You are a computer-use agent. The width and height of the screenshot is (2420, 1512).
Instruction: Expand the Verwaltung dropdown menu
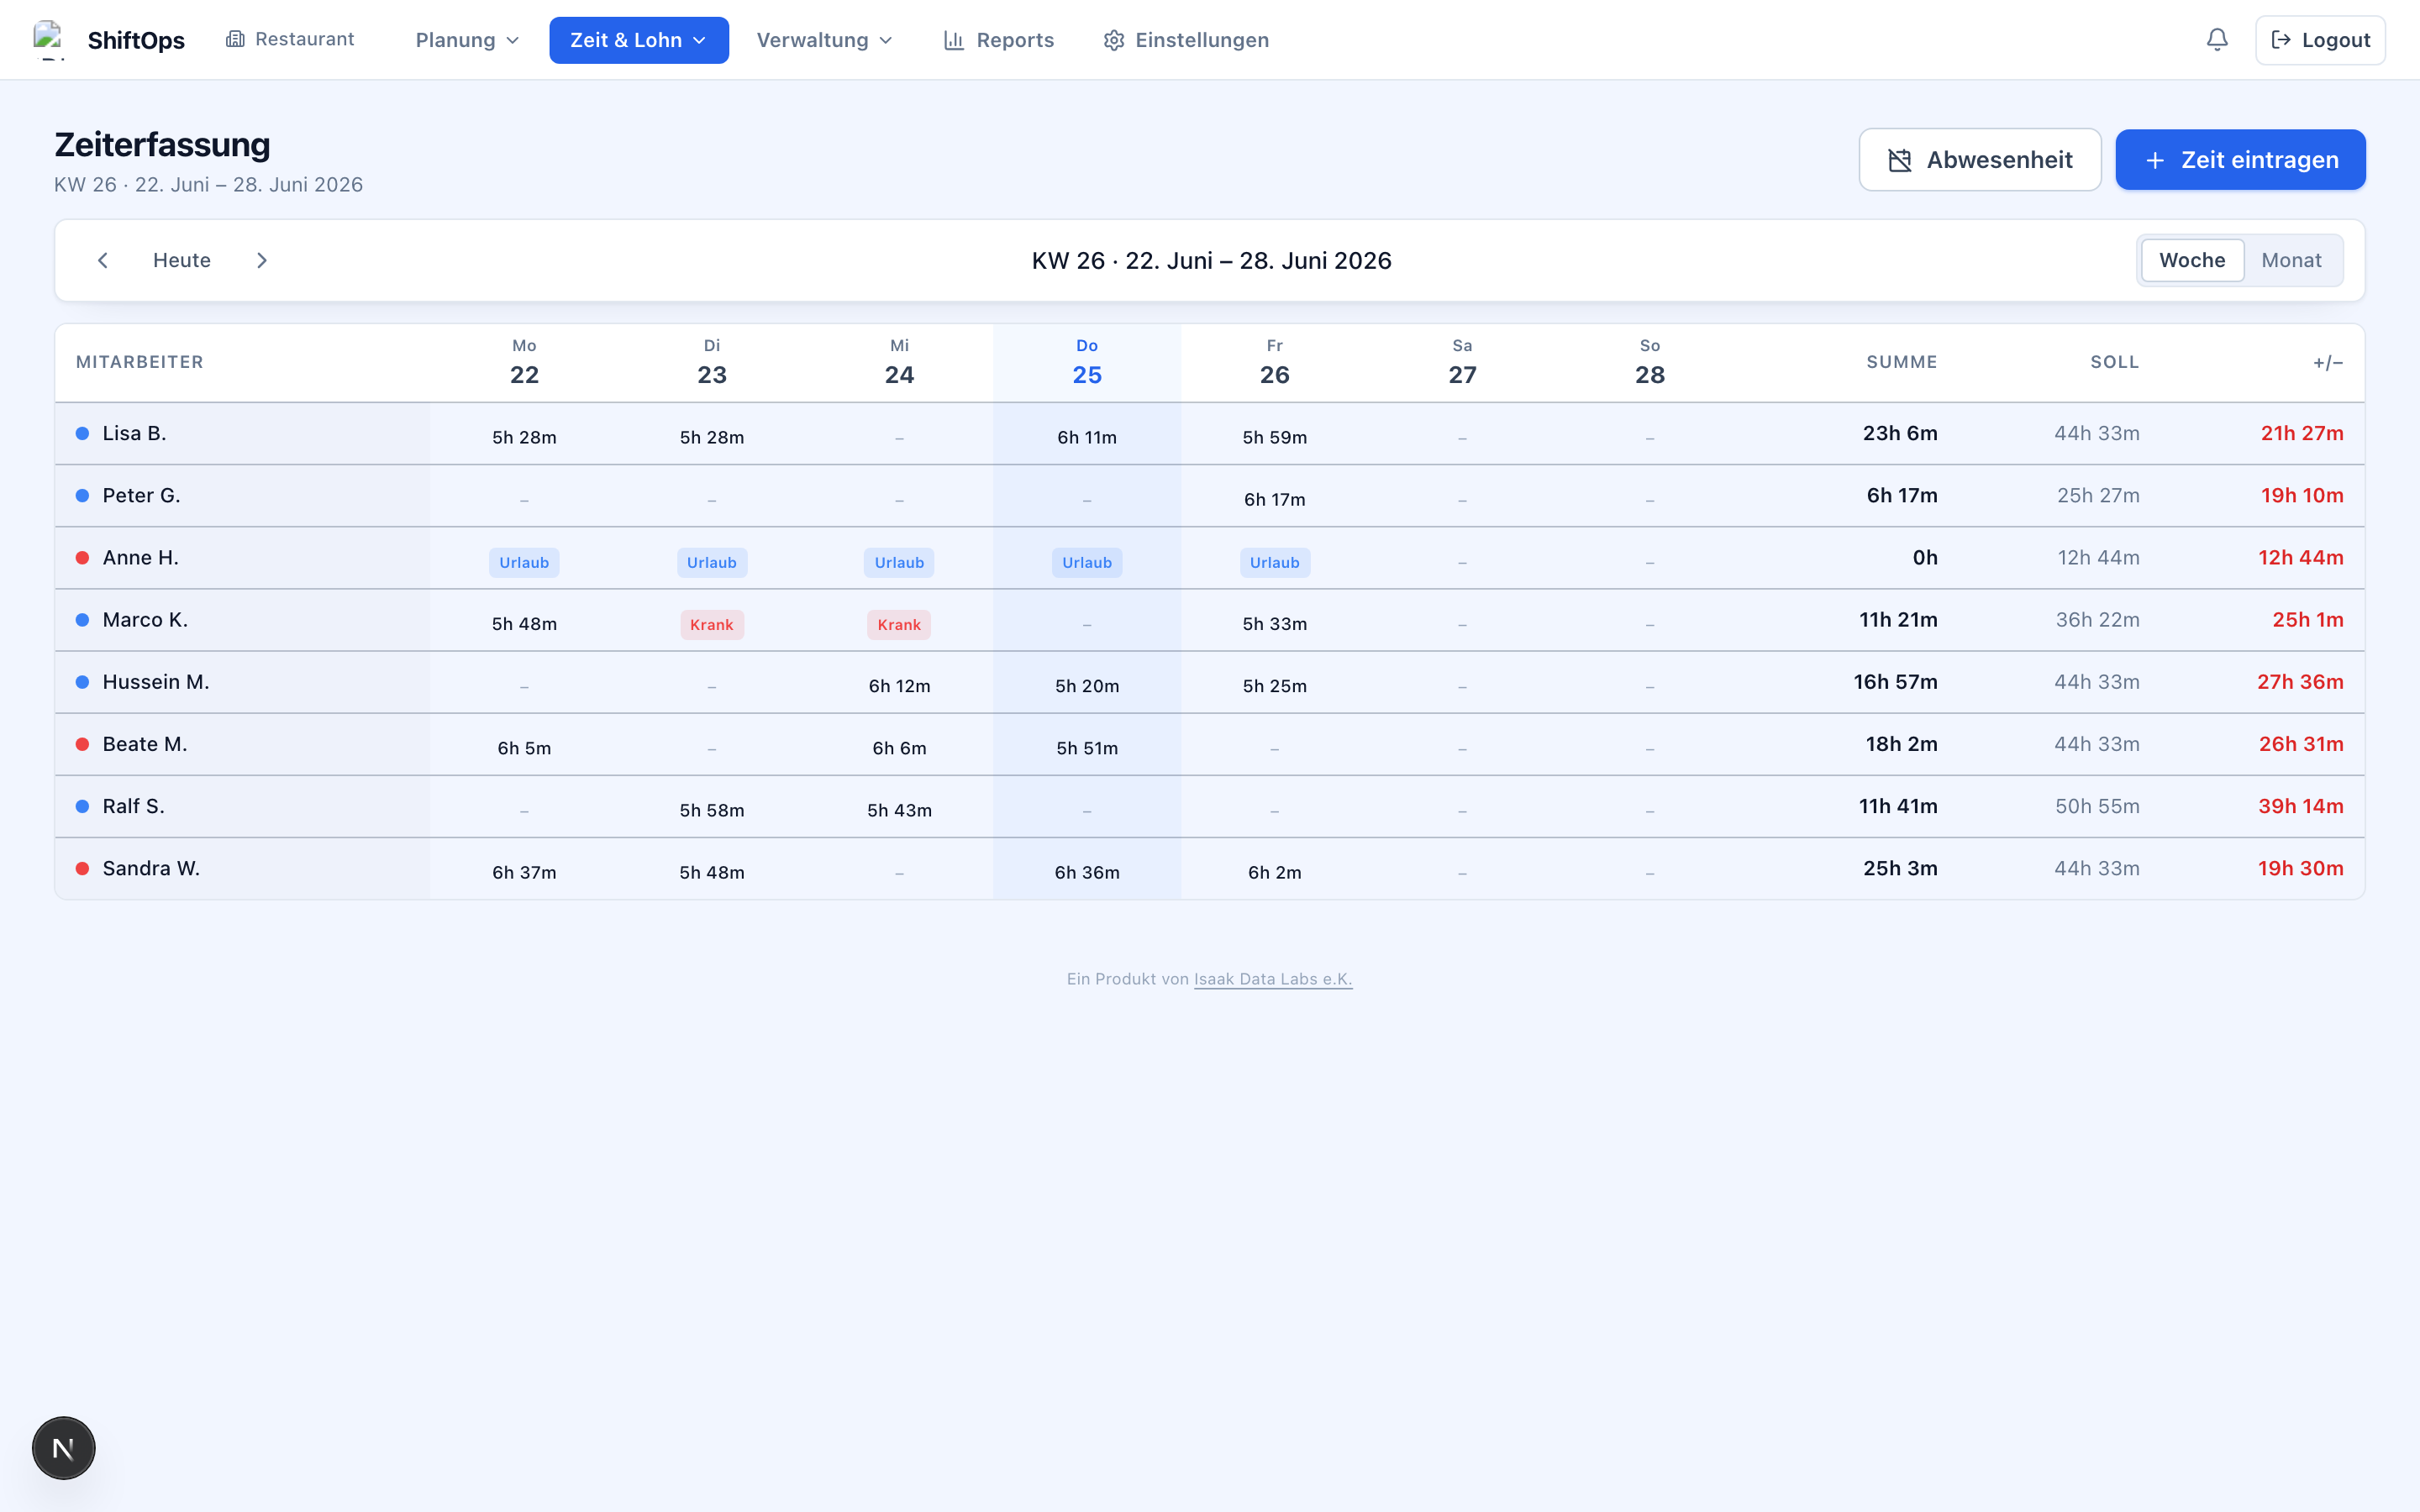(x=824, y=40)
